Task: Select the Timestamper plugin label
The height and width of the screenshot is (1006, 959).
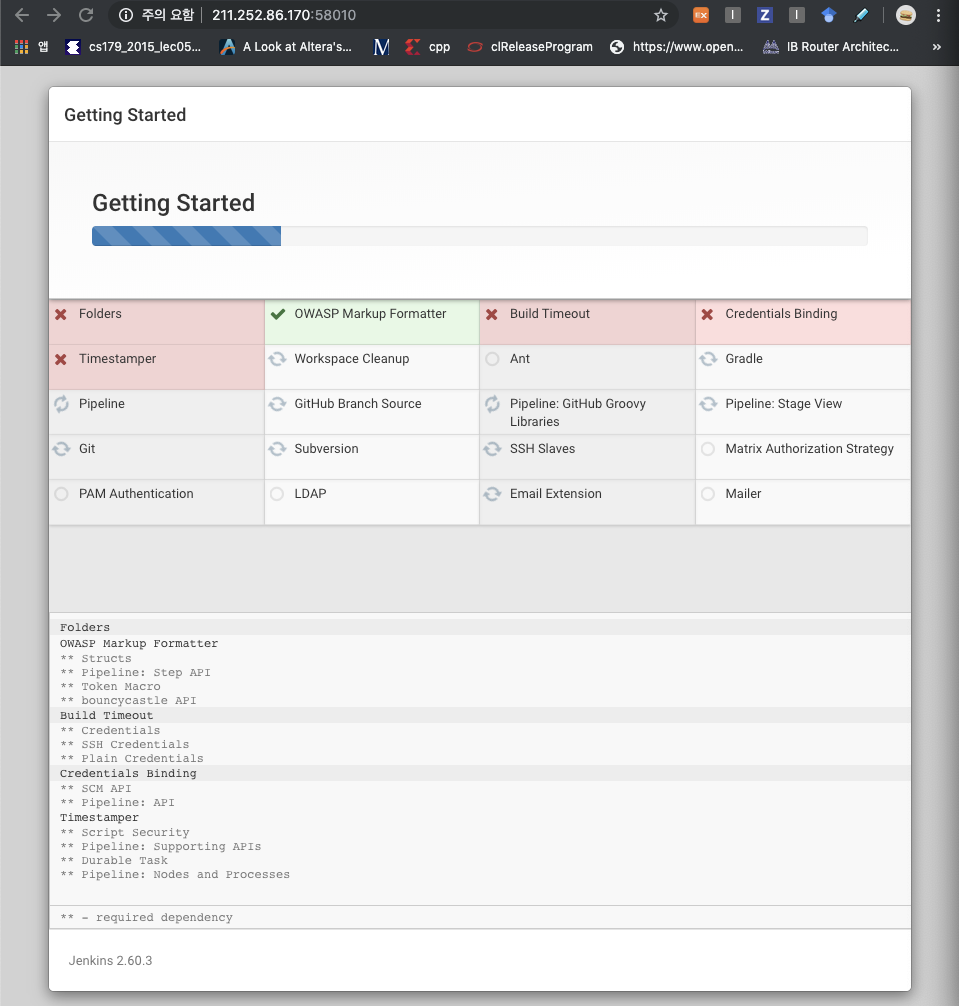Action: pos(117,359)
